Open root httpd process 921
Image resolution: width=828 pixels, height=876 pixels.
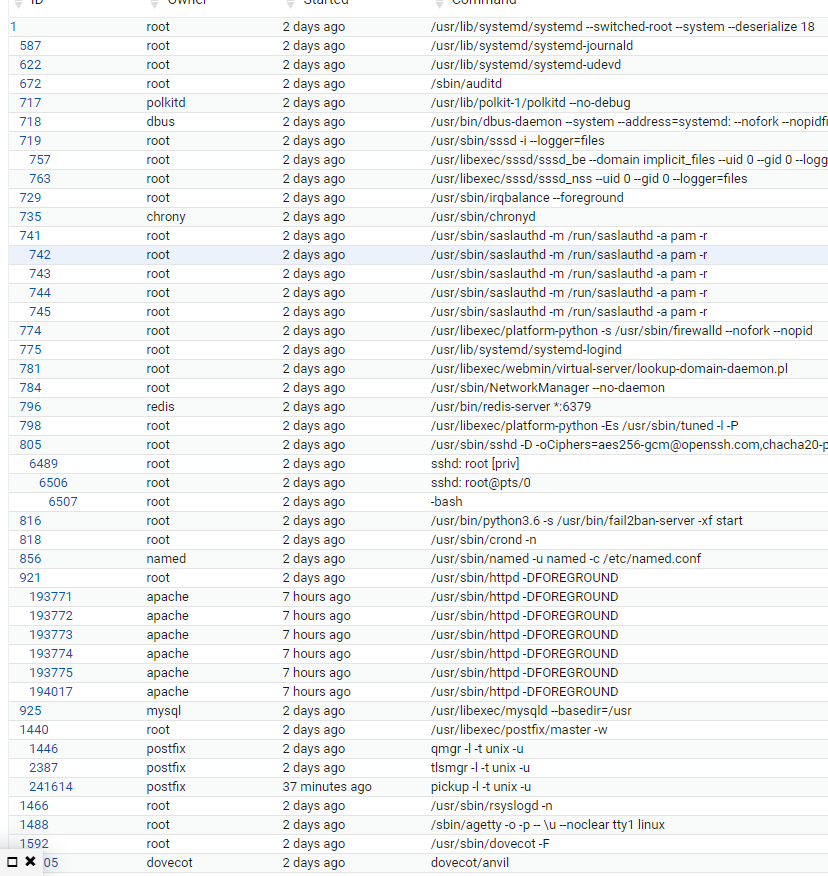pyautogui.click(x=30, y=578)
